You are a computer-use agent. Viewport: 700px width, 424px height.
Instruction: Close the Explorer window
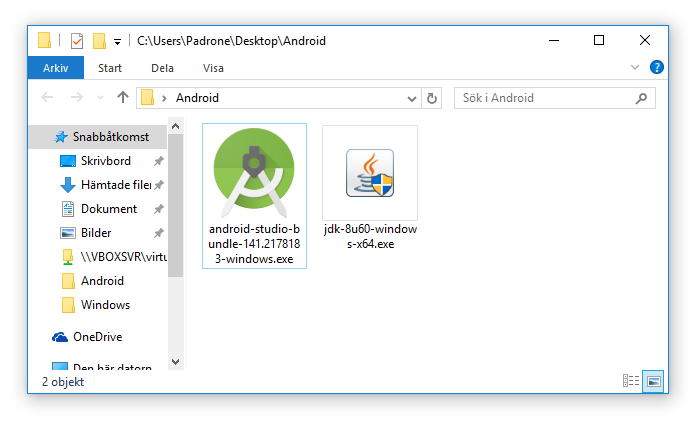tap(644, 41)
